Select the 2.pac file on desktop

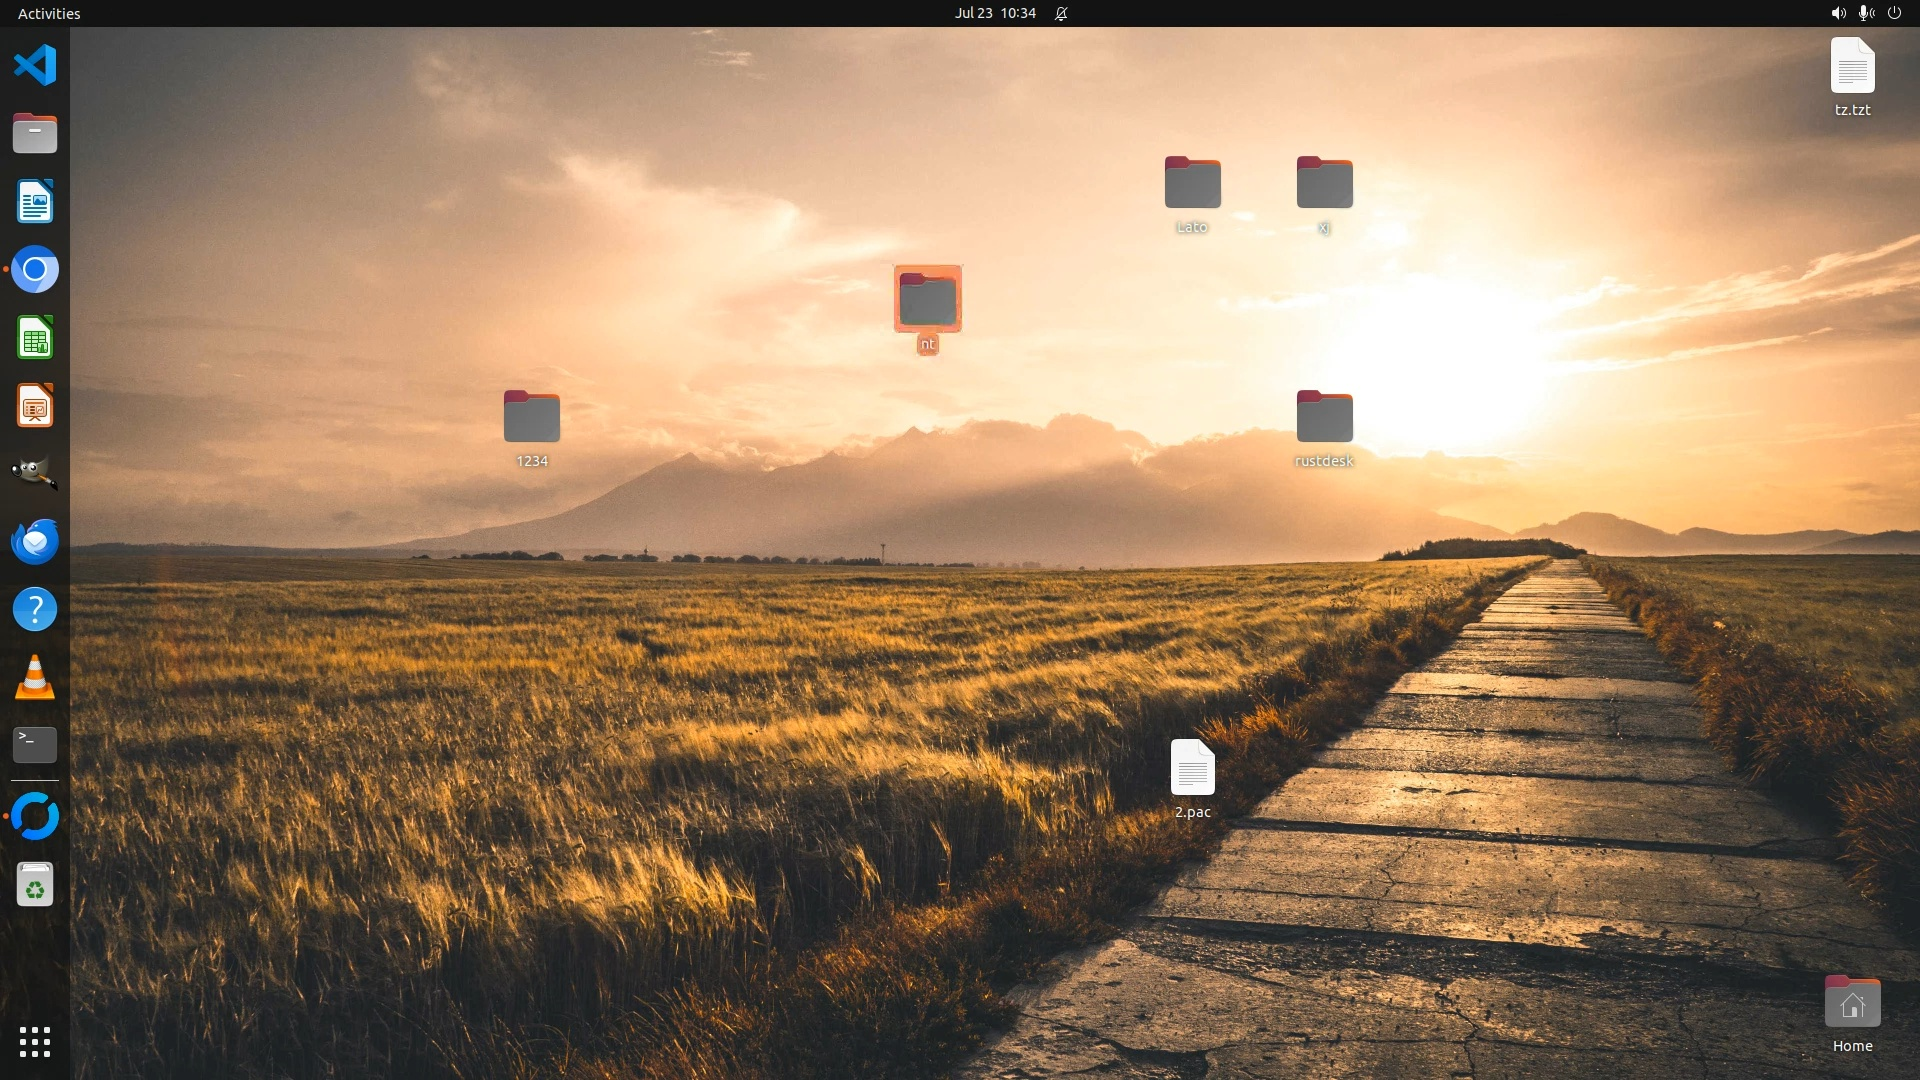click(x=1192, y=769)
